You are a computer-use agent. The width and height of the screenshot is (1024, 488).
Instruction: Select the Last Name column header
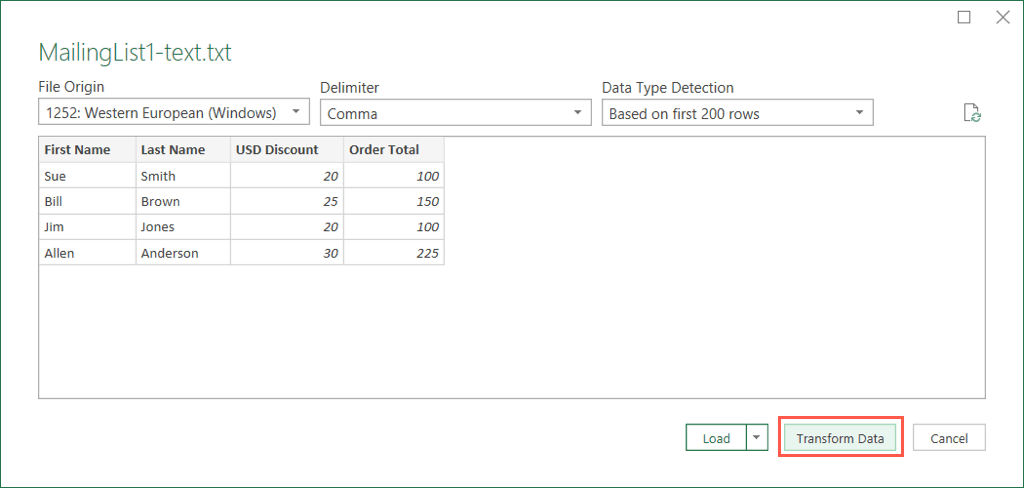[x=183, y=150]
